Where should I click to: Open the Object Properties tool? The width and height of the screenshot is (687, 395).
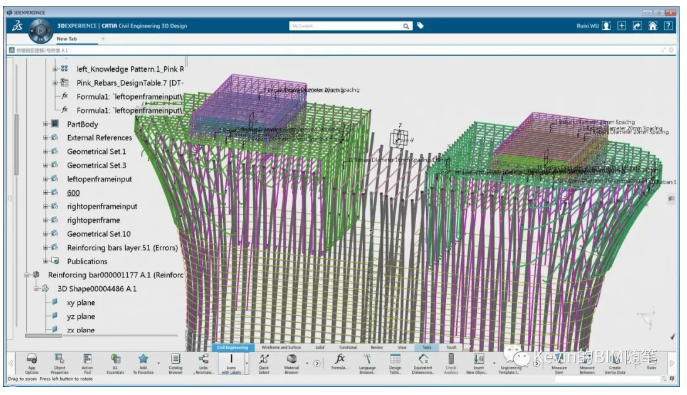pyautogui.click(x=59, y=363)
